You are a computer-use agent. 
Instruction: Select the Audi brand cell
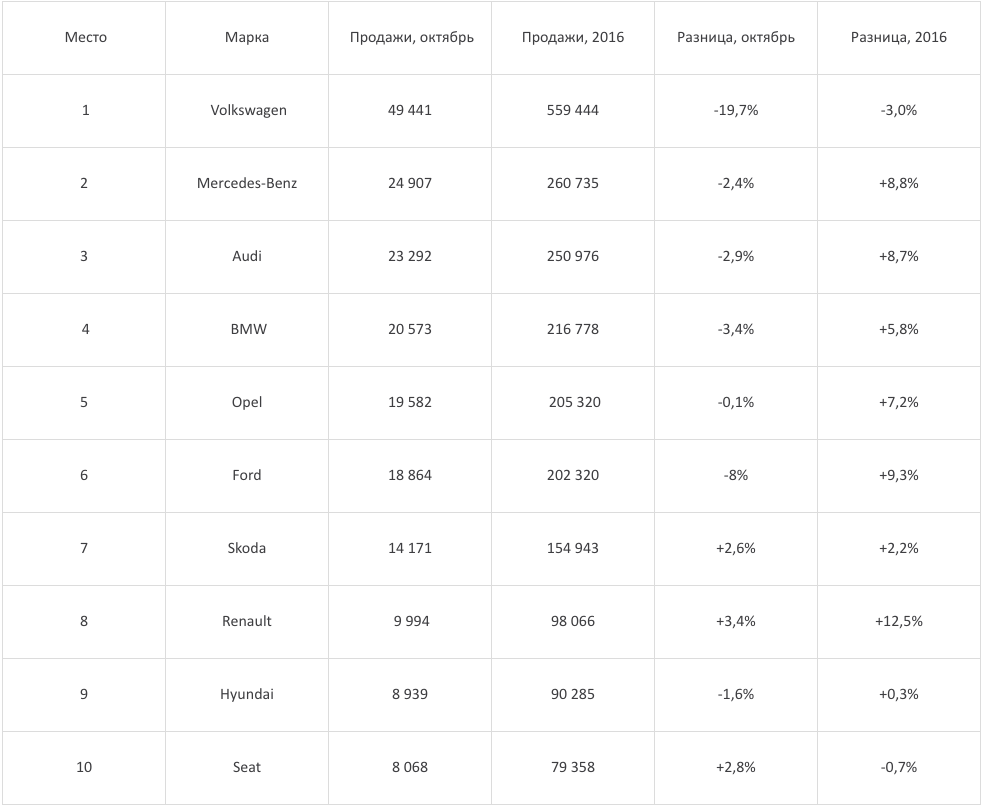247,256
